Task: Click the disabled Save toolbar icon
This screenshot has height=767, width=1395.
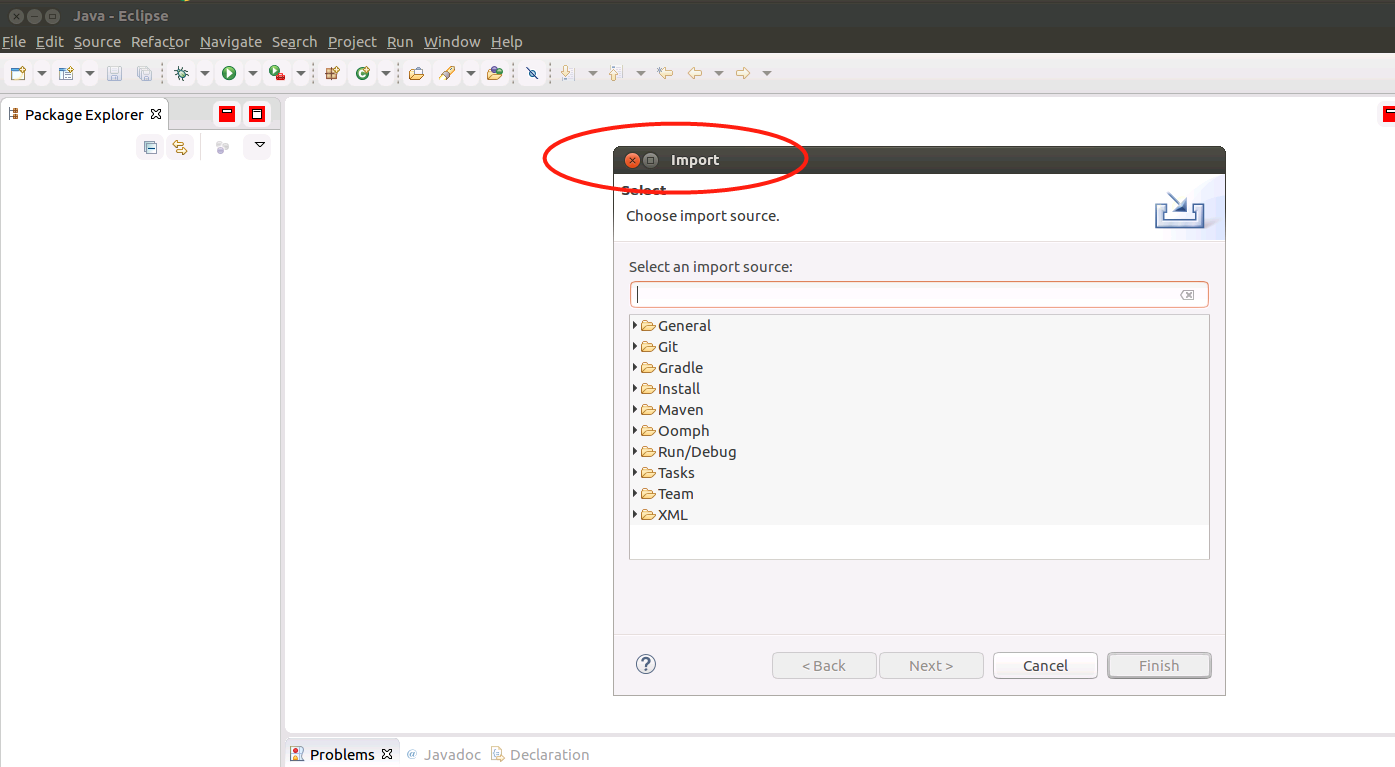Action: click(114, 73)
